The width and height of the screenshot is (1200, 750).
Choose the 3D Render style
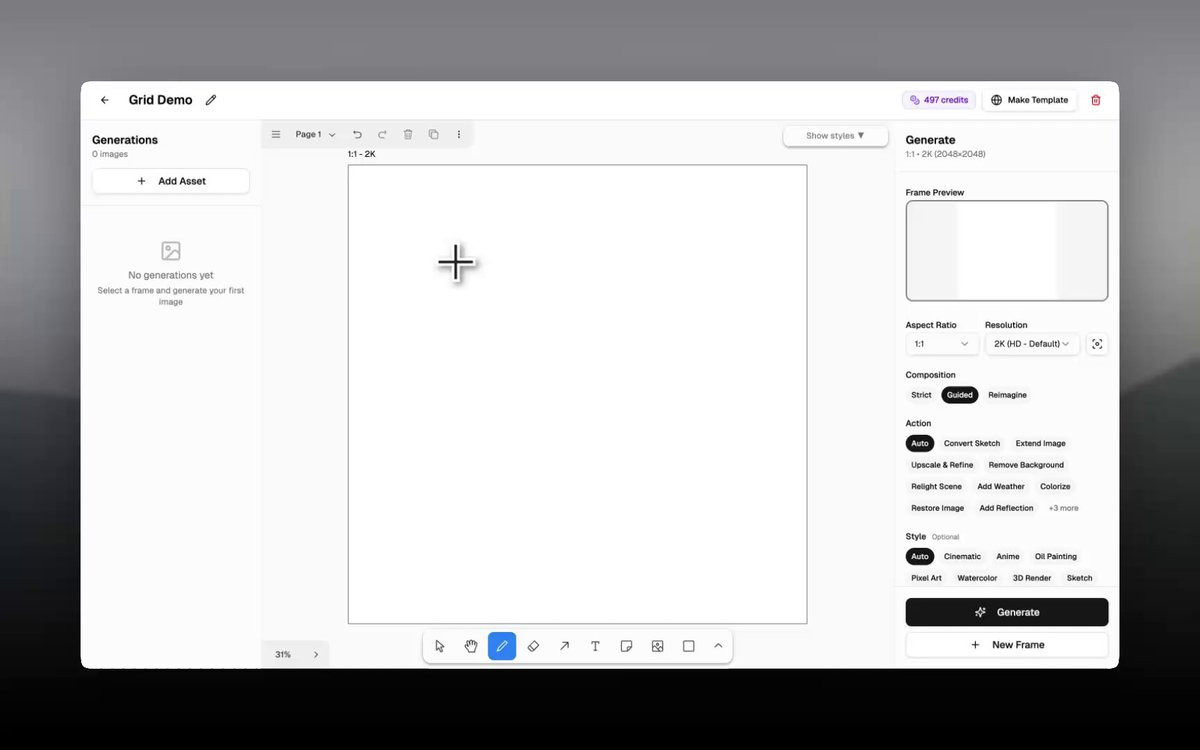pyautogui.click(x=1032, y=578)
